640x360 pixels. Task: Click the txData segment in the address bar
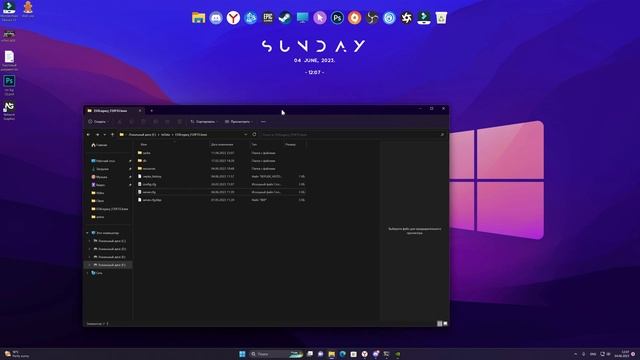[x=165, y=134]
